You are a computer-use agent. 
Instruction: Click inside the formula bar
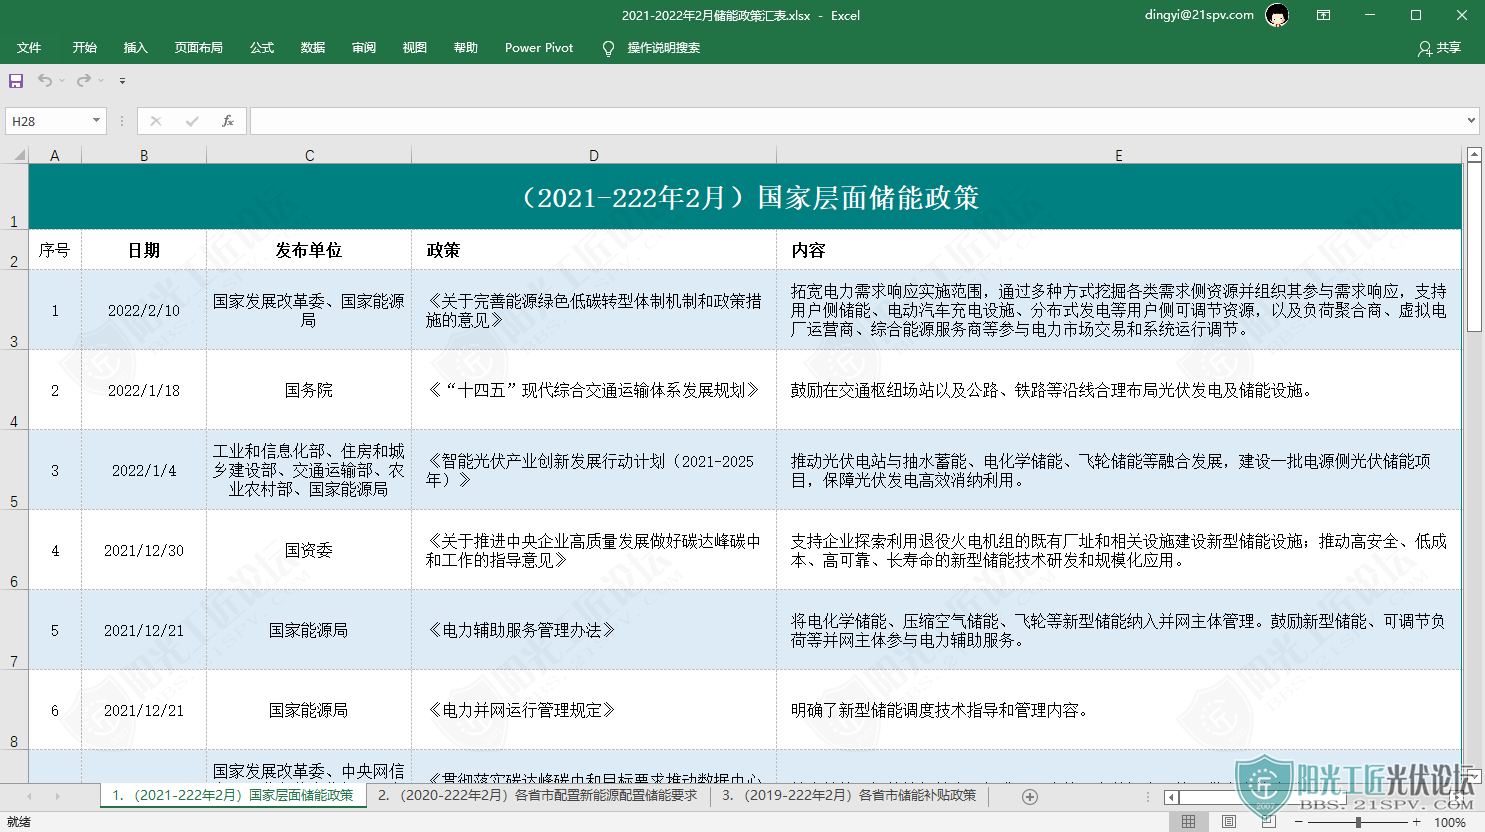click(x=857, y=121)
